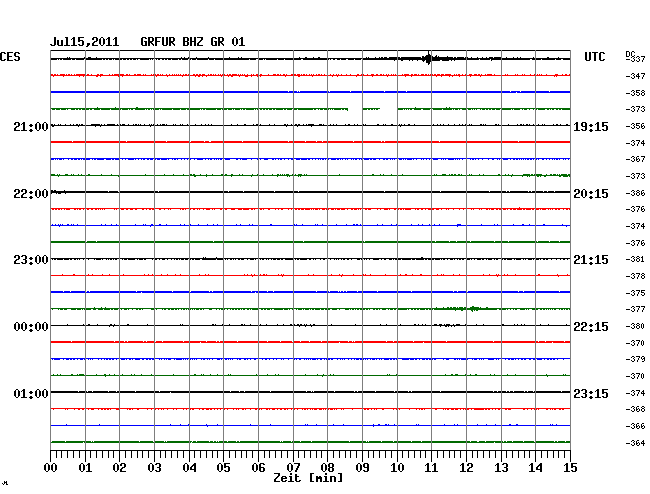Click the DC value "-356" beside 19:15
The width and height of the screenshot is (650, 494).
click(635, 126)
